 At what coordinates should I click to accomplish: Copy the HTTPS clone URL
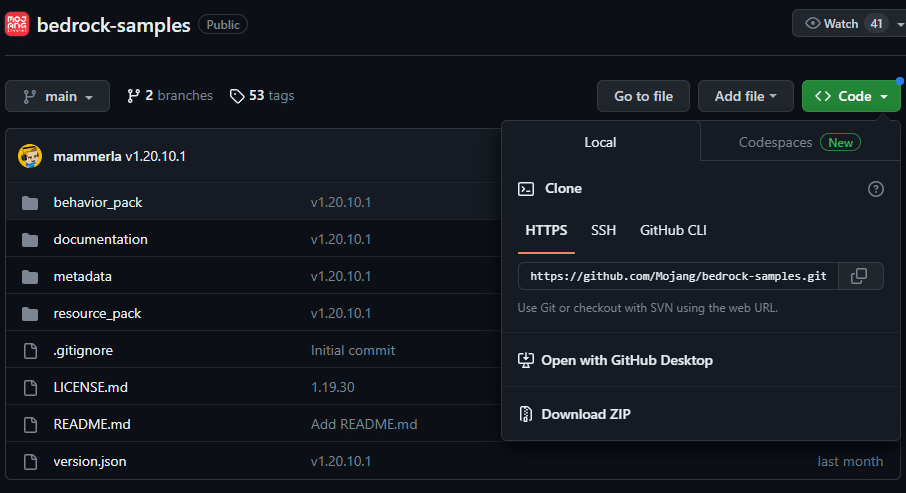pyautogui.click(x=859, y=276)
